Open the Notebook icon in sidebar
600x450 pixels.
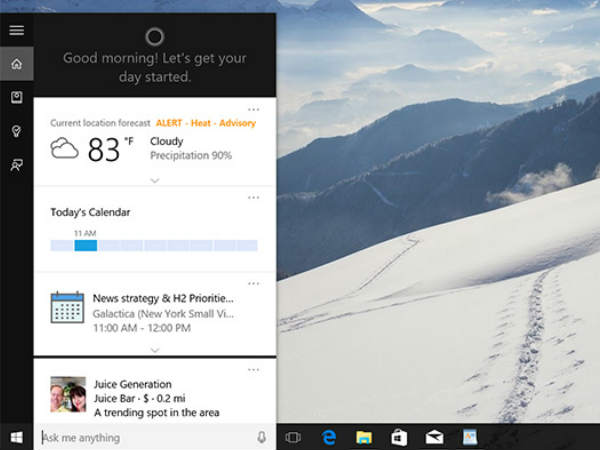[16, 98]
